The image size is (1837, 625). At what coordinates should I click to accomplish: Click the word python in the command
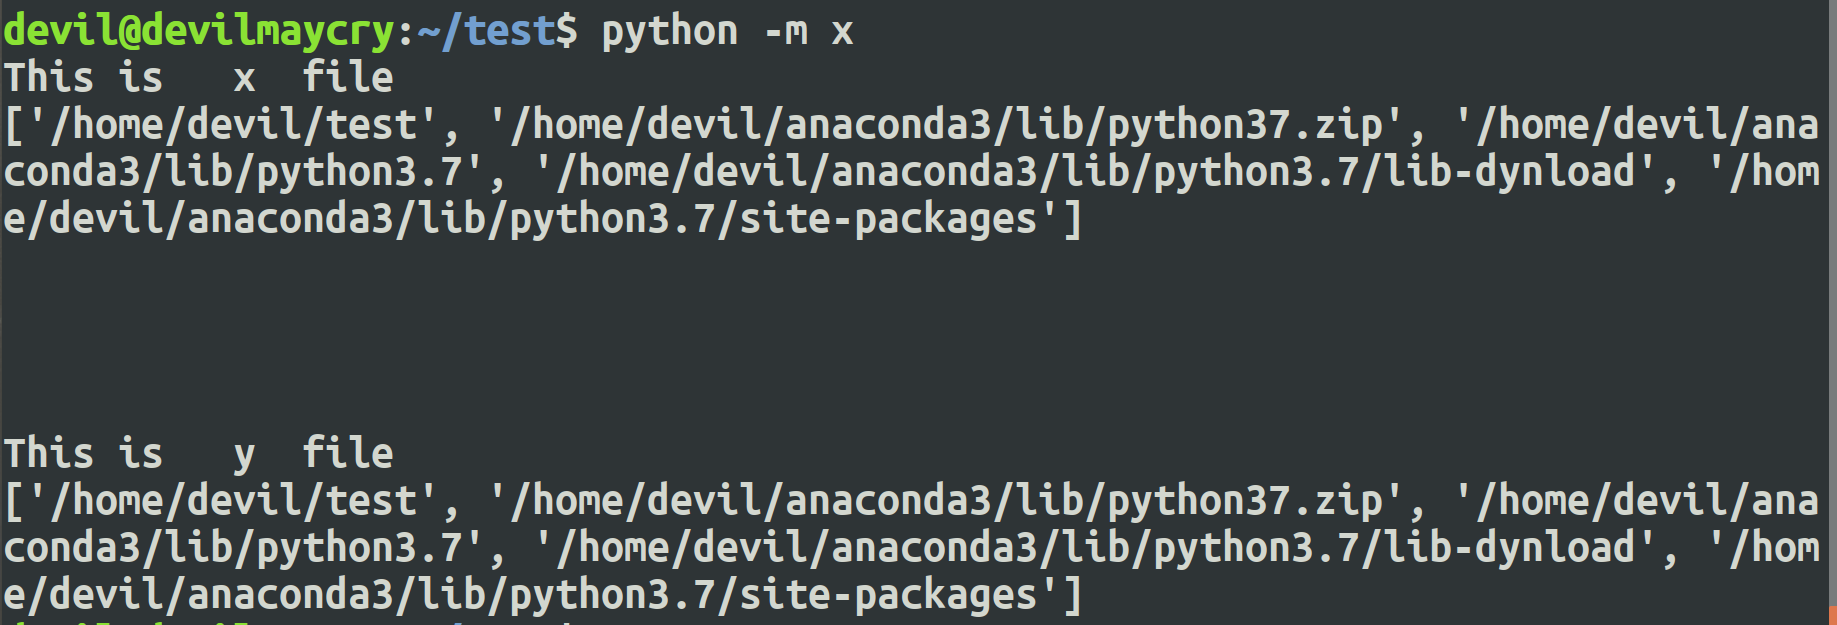coord(670,31)
